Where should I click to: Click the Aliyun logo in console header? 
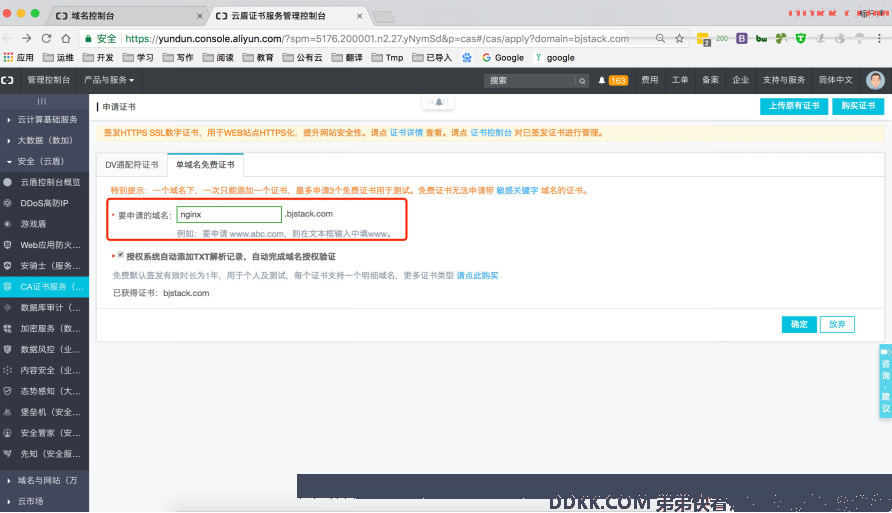[7, 80]
